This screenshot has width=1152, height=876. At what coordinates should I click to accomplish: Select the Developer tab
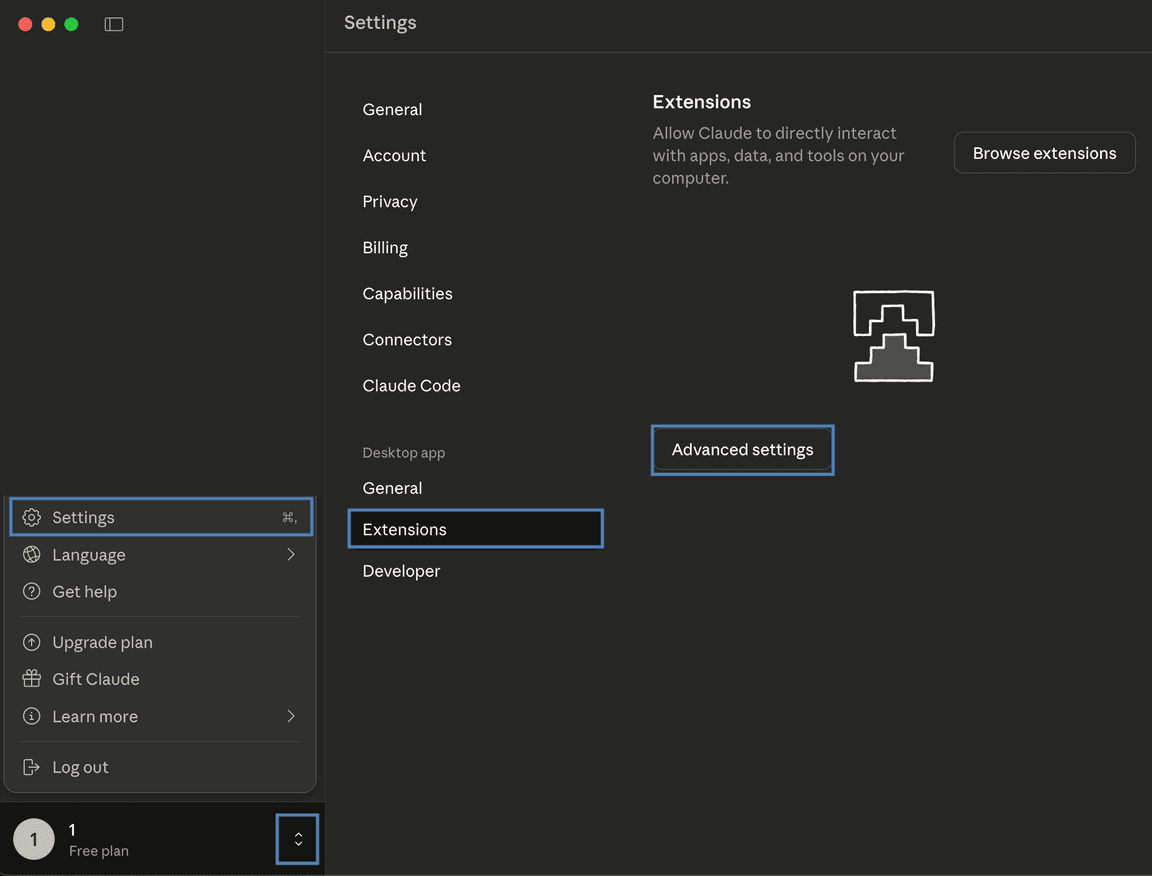[x=401, y=571]
